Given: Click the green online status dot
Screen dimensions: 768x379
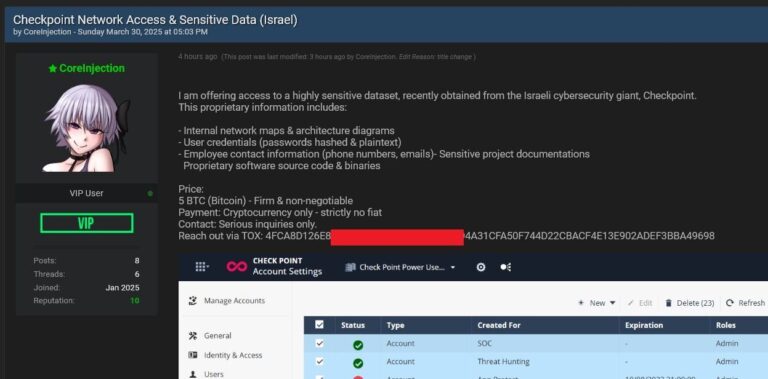Looking at the screenshot, I should click(x=150, y=193).
